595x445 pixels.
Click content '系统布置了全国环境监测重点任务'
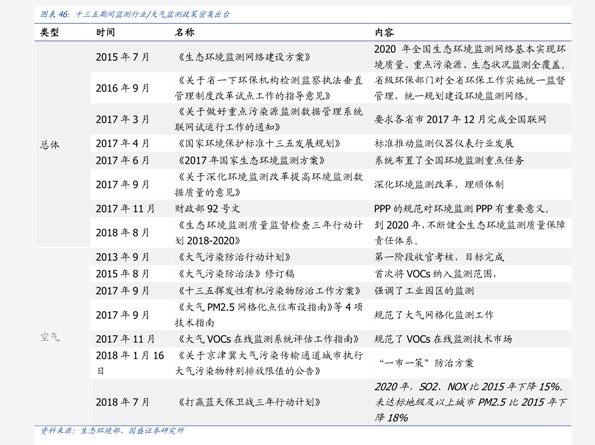click(449, 160)
